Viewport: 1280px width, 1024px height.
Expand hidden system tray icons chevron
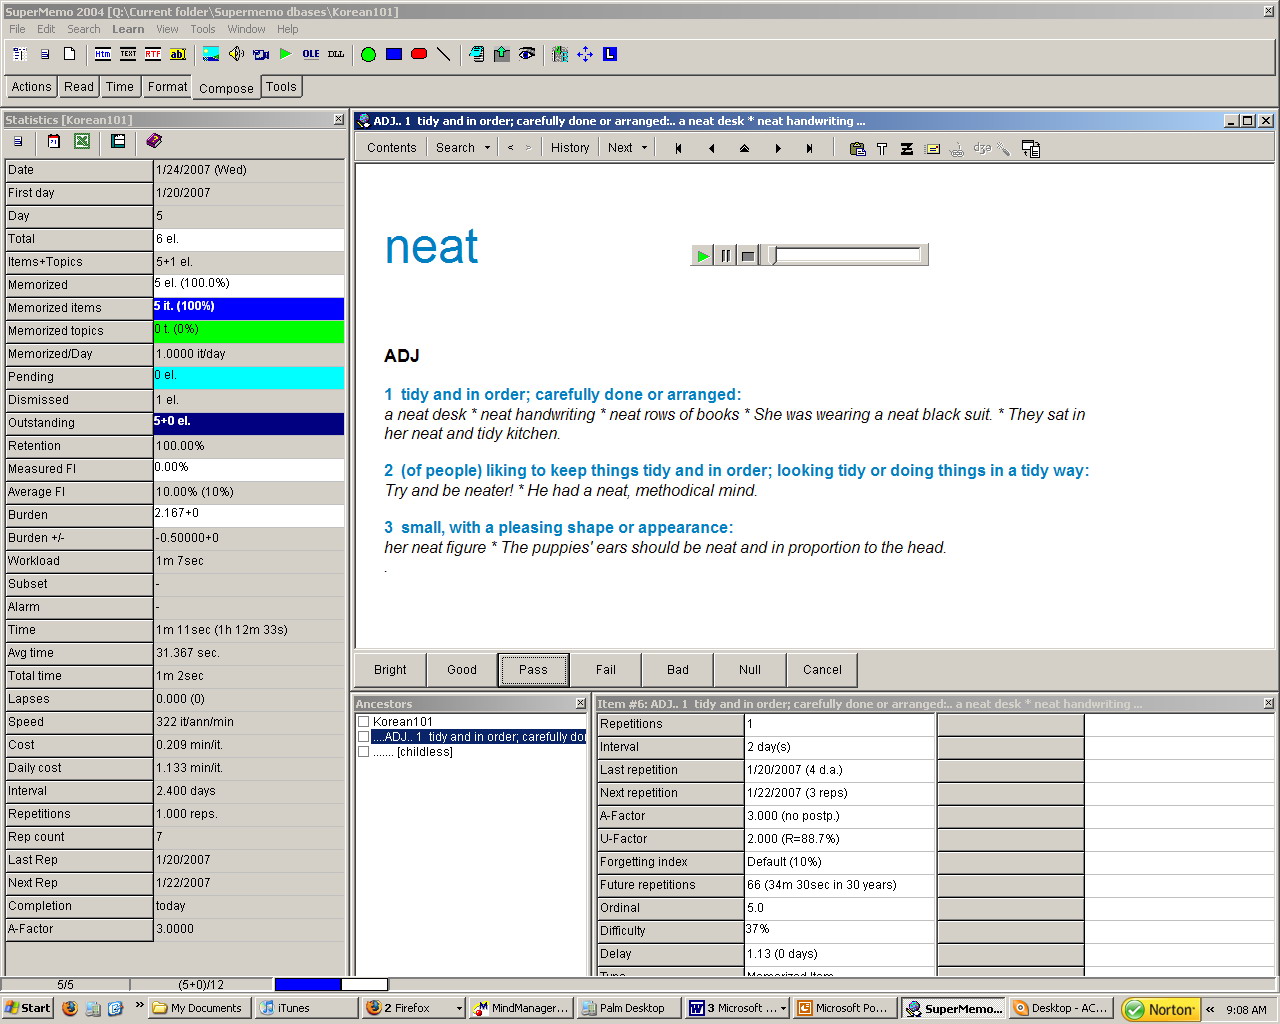click(1210, 1009)
